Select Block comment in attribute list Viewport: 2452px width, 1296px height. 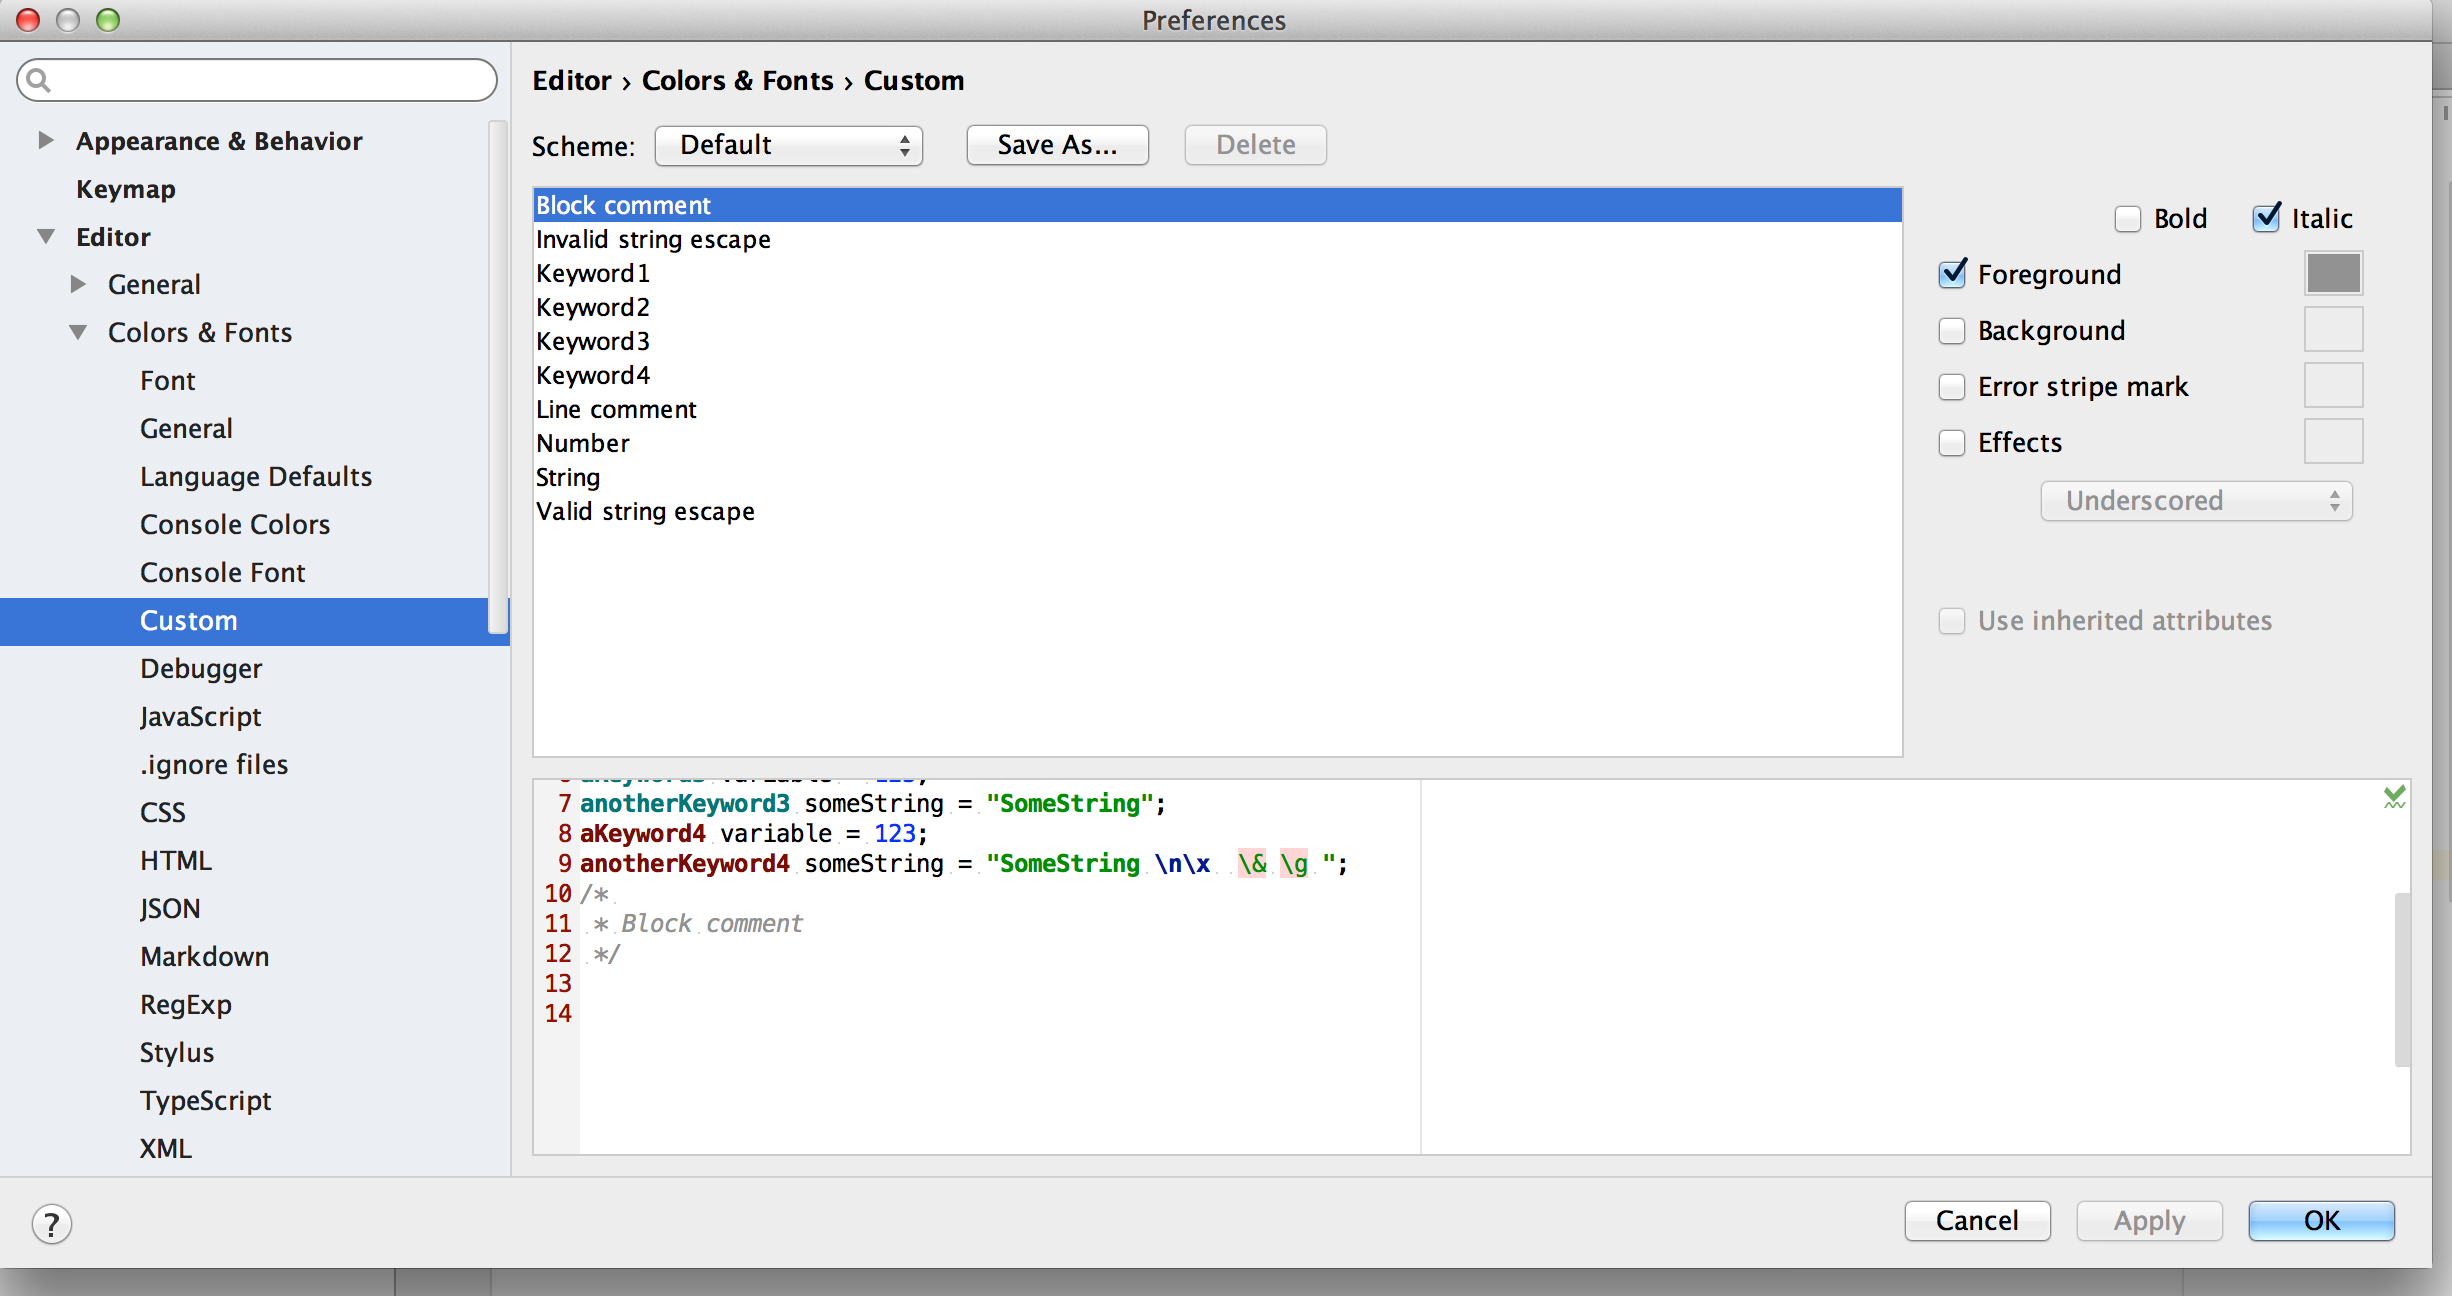click(x=1217, y=205)
